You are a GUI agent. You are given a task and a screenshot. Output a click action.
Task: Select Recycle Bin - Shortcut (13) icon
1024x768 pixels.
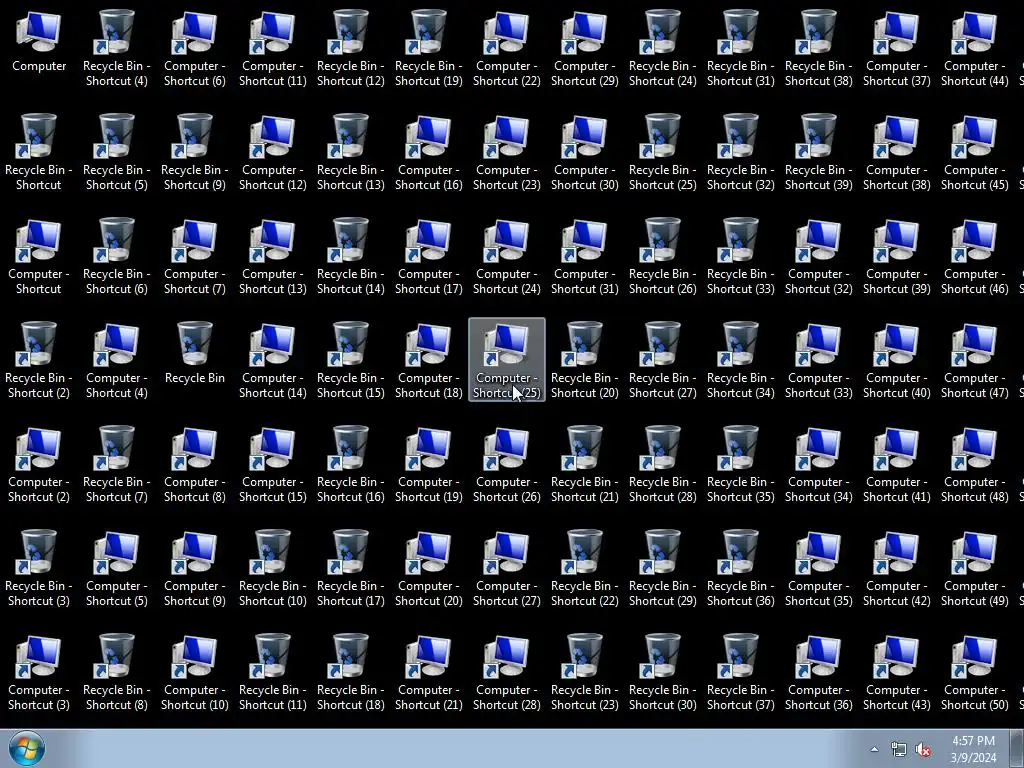[x=351, y=152]
